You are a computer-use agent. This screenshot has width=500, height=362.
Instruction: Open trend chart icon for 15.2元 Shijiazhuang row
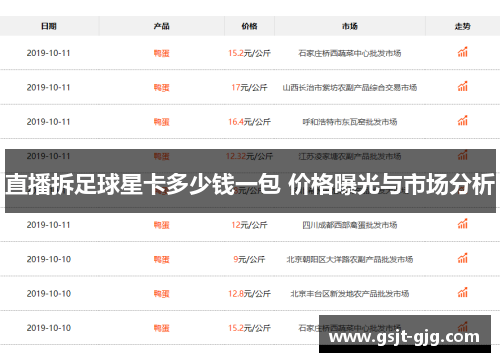click(463, 52)
